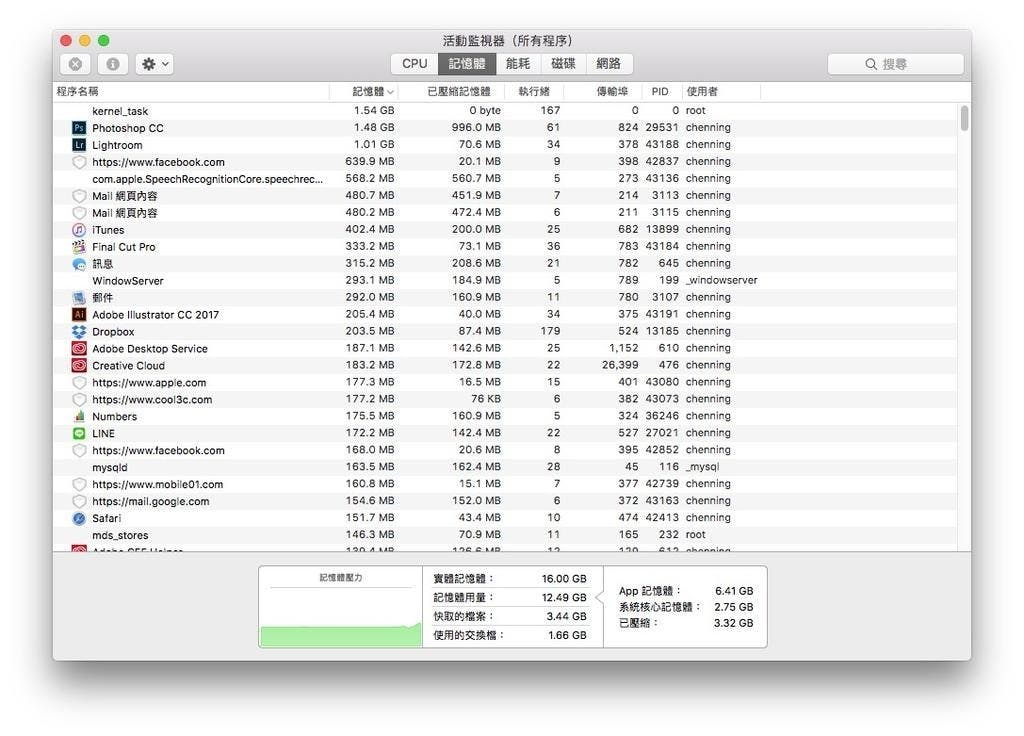
Task: Select the mds_stores process row
Action: coord(505,536)
